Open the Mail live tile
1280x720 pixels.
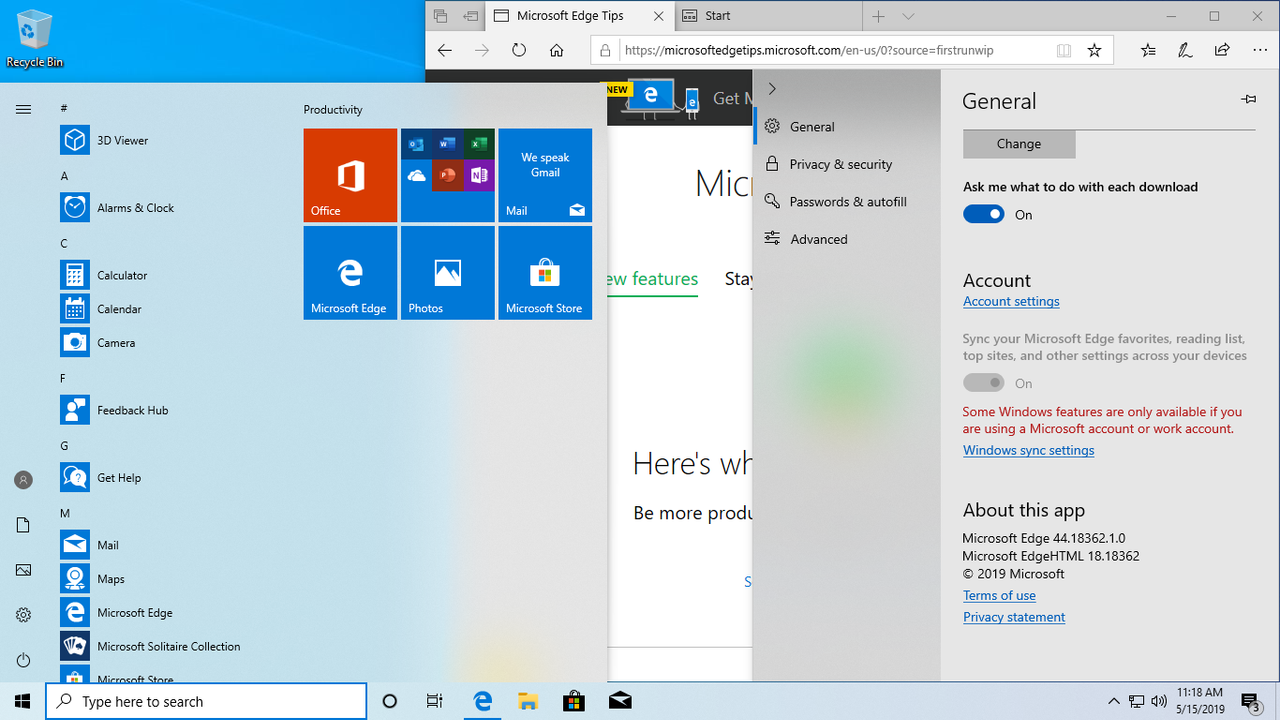[x=545, y=175]
